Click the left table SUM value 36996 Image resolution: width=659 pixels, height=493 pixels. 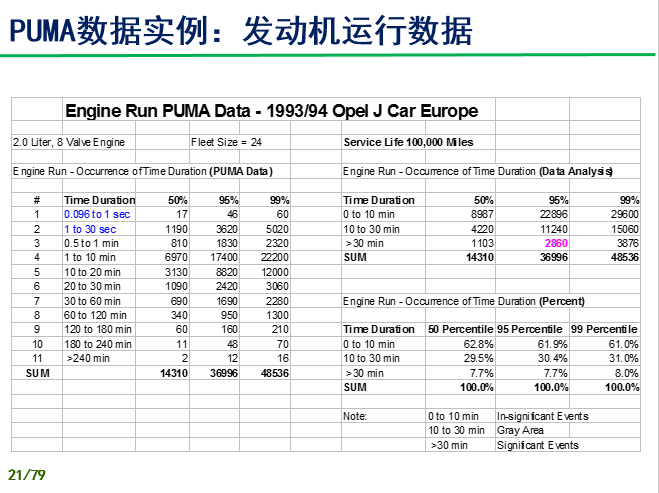coord(224,373)
